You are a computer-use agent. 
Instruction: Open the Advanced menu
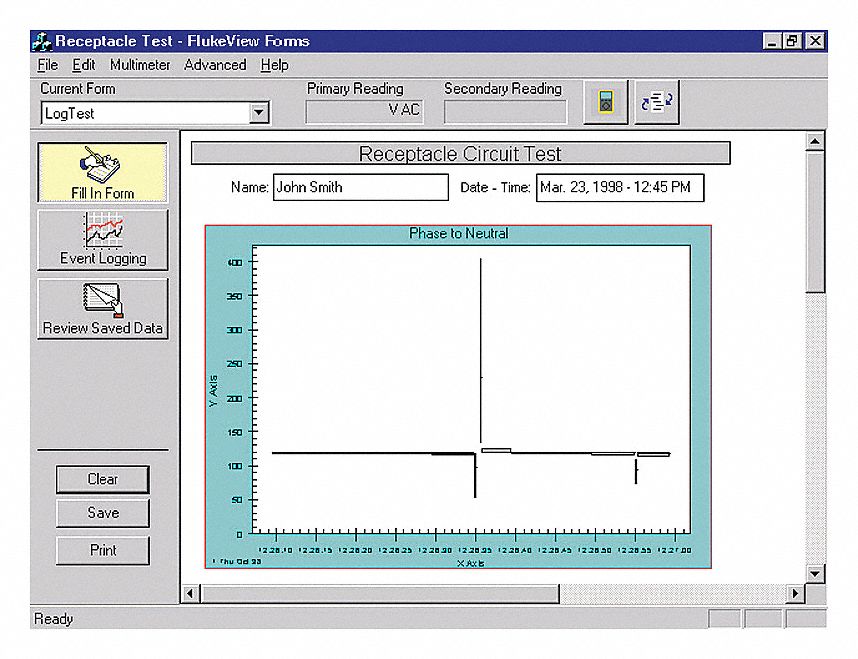tap(215, 65)
